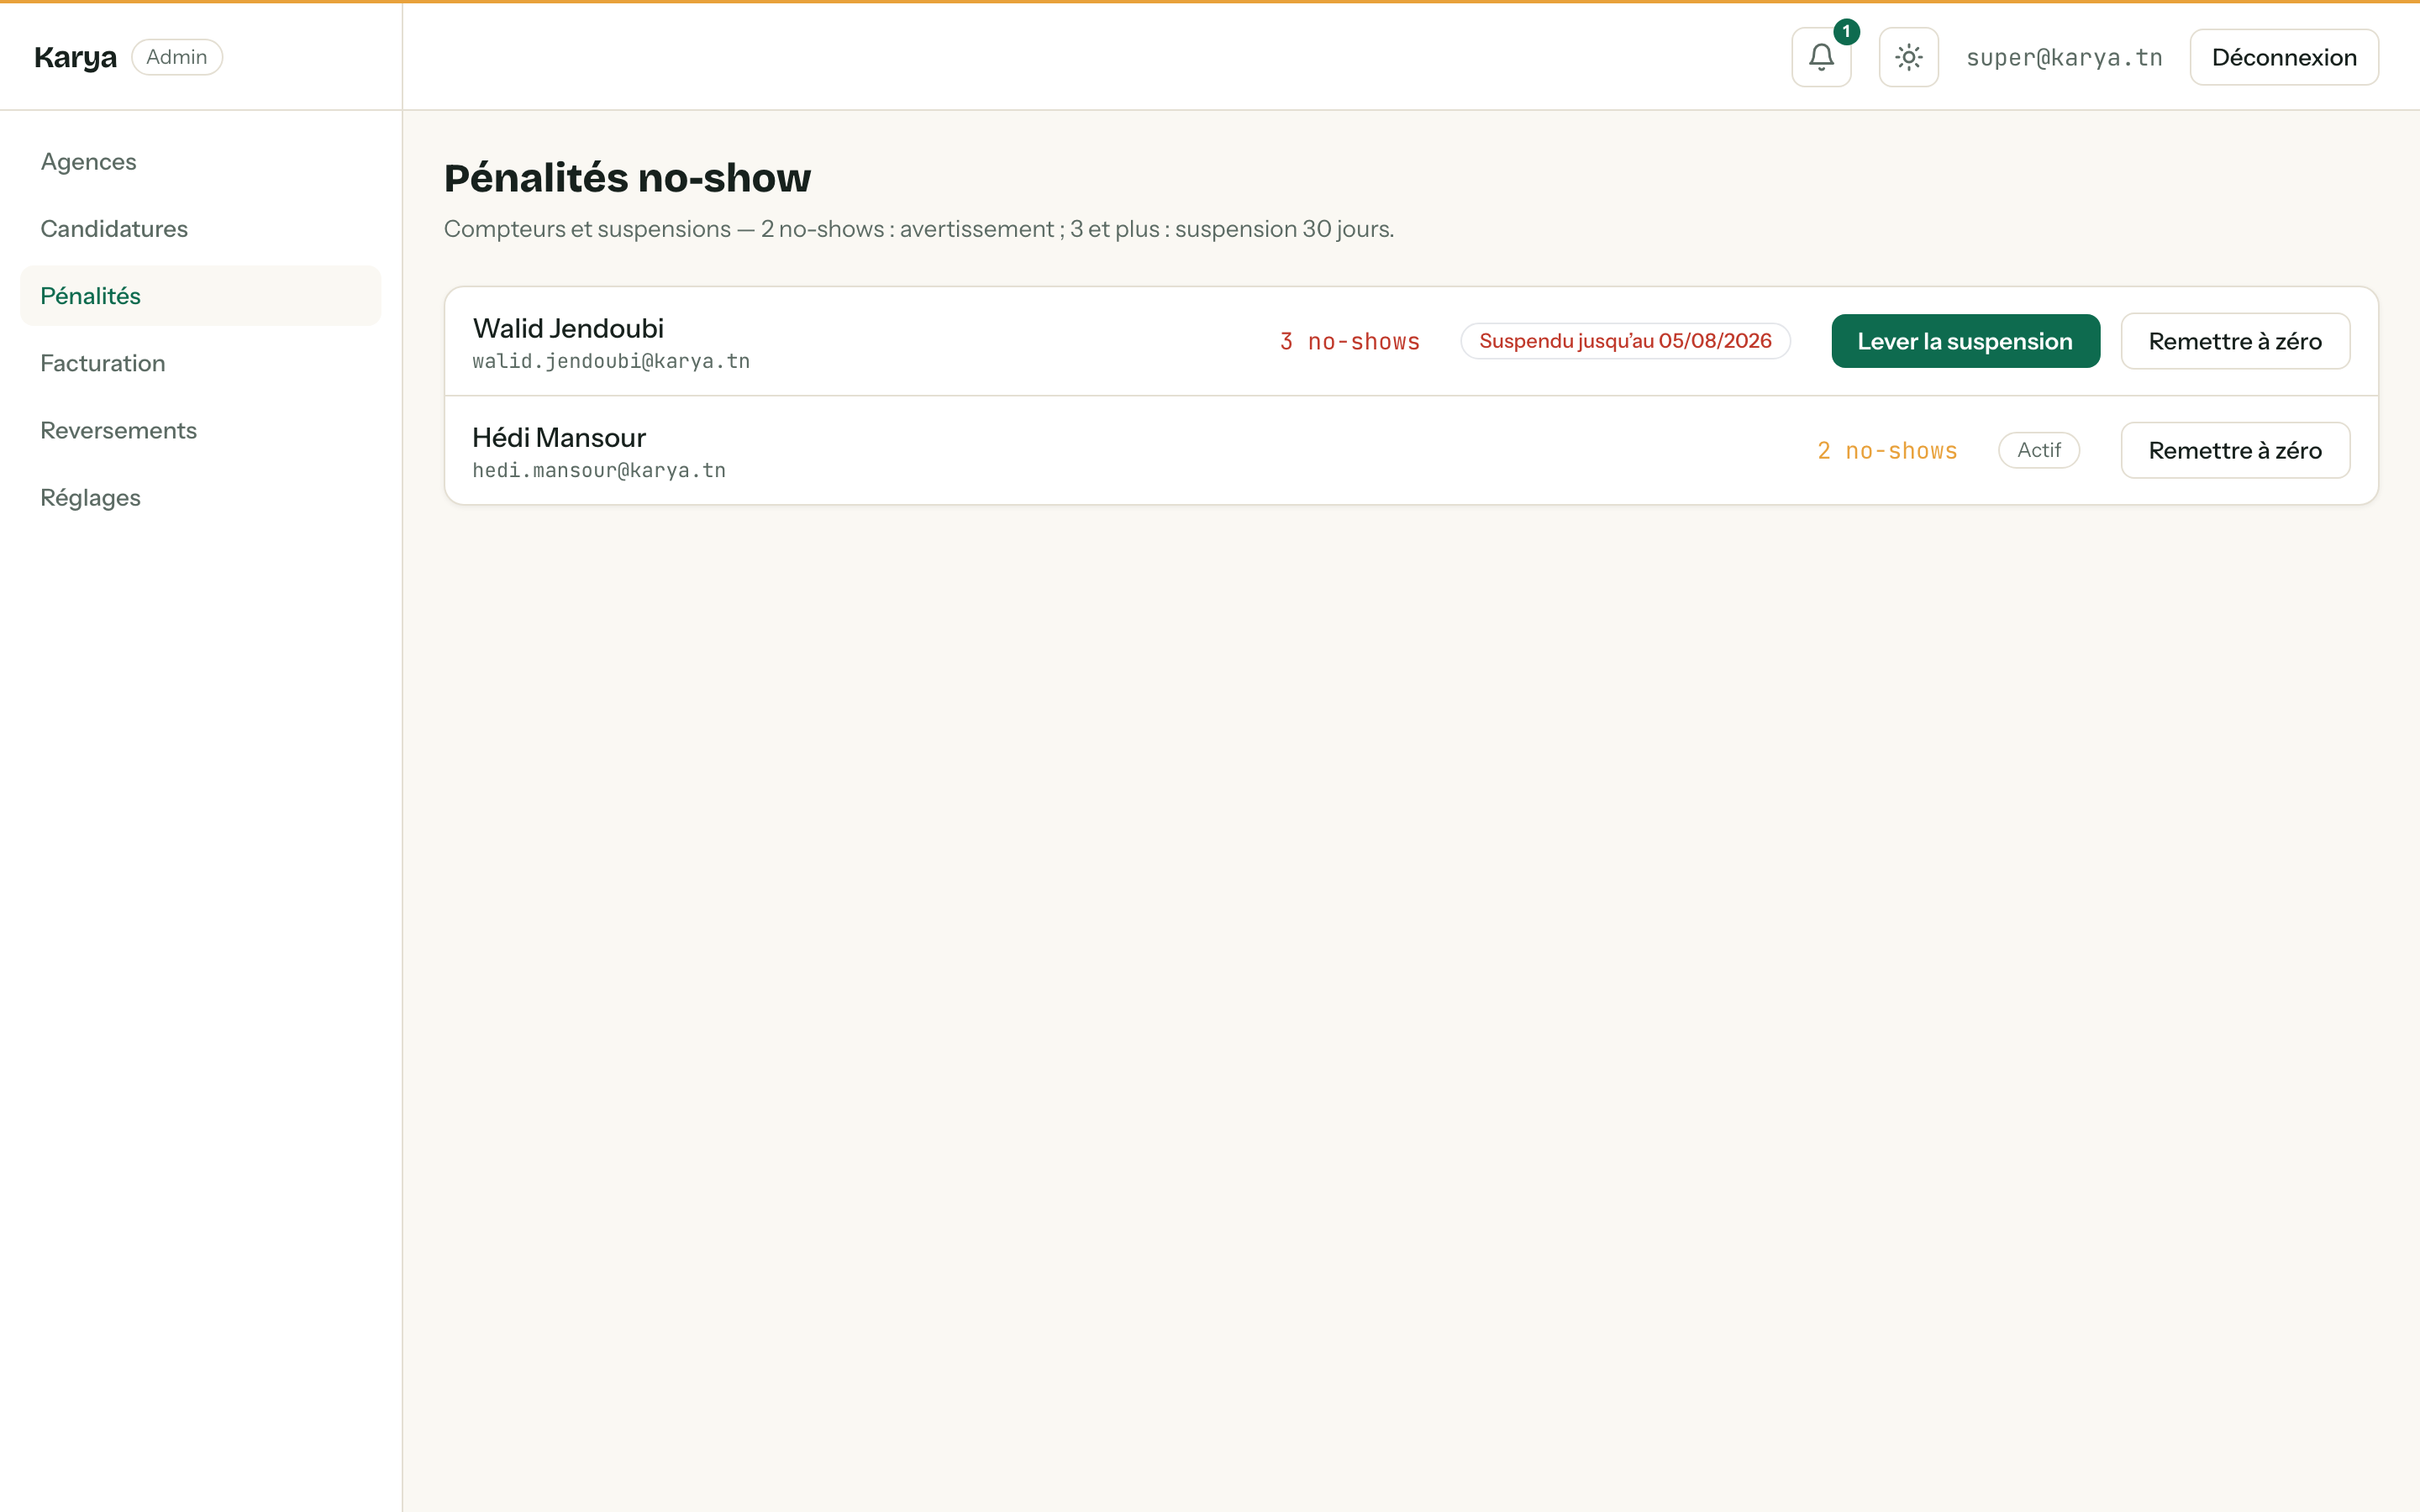Click the name Walid Jendoubi
Screen dimensions: 2420x1512
pyautogui.click(x=568, y=328)
